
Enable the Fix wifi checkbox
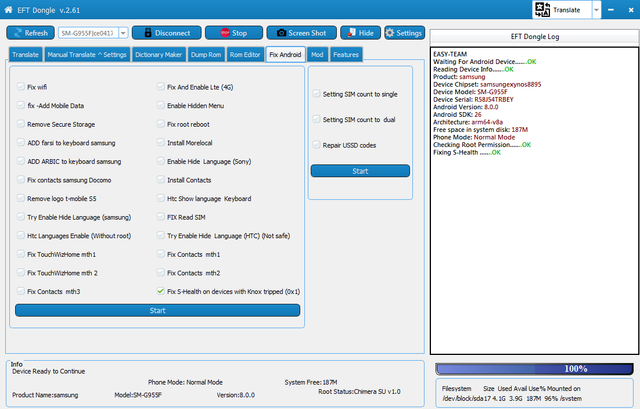click(x=20, y=87)
